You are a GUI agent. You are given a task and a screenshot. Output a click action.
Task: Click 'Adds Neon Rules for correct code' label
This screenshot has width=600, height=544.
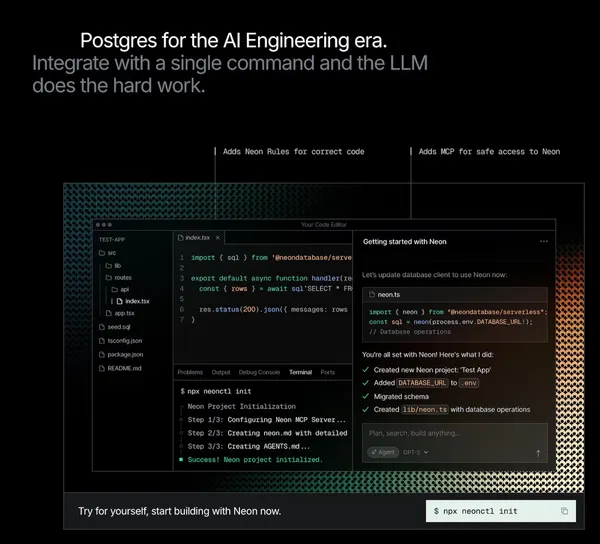point(293,151)
